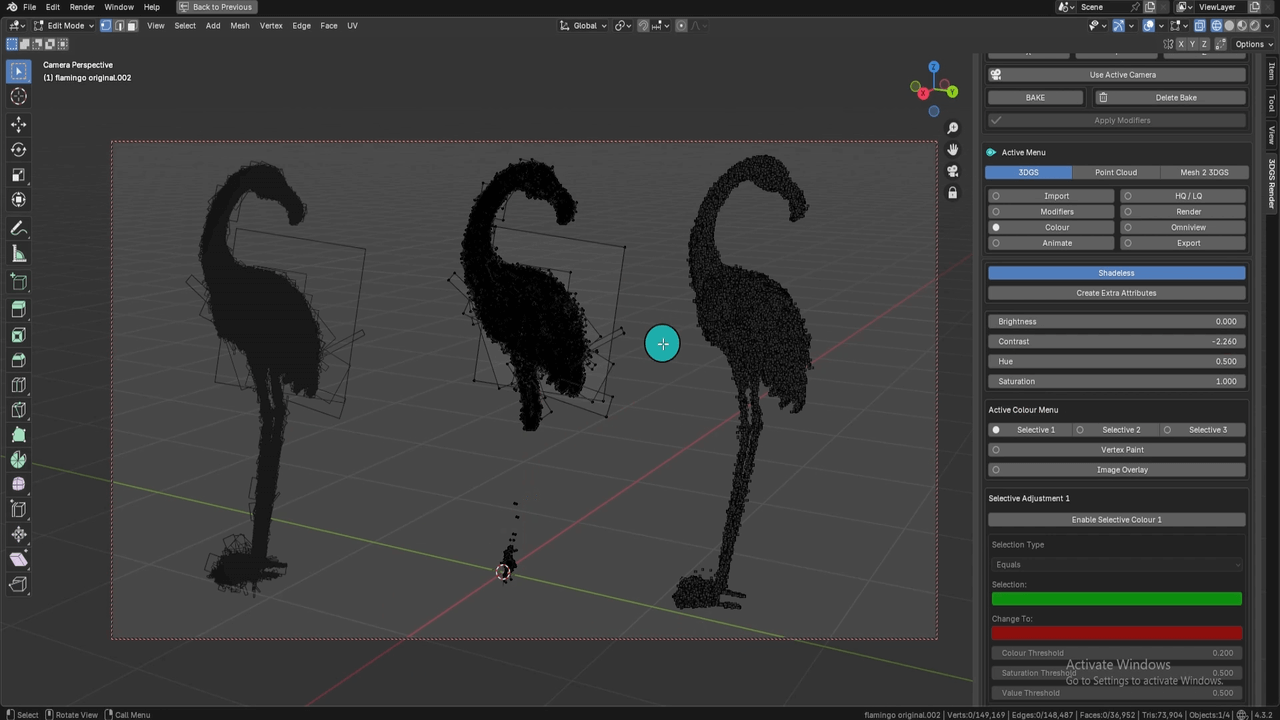Toggle camera view icon in viewport

[952, 171]
